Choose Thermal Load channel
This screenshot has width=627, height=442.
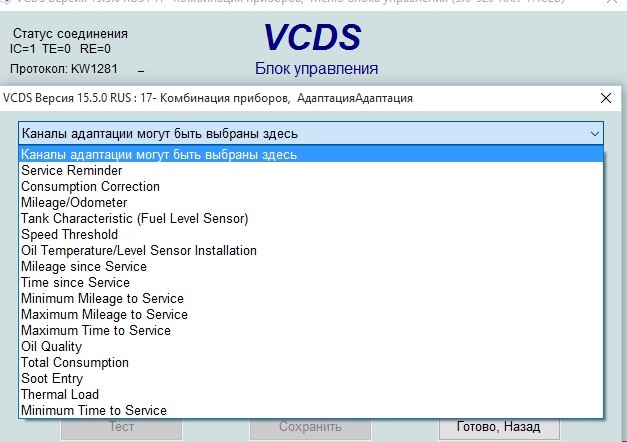click(x=311, y=394)
